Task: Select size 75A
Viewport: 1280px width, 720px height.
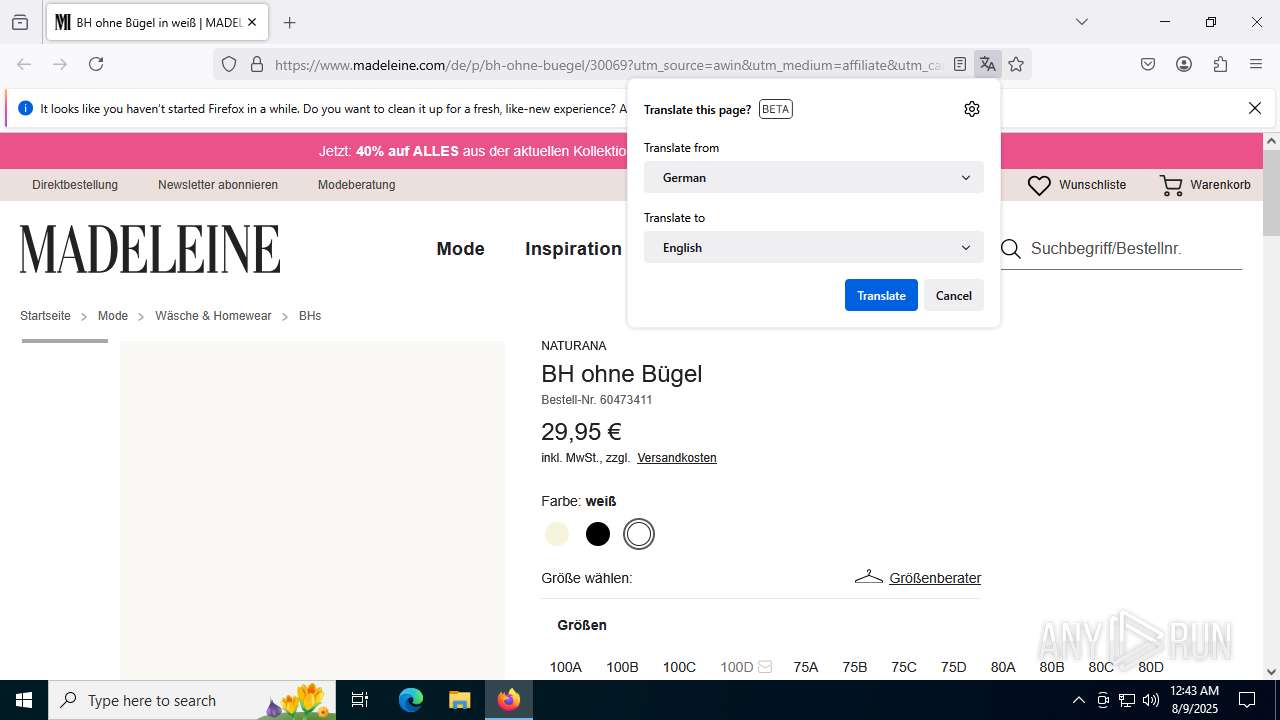Action: click(x=806, y=667)
